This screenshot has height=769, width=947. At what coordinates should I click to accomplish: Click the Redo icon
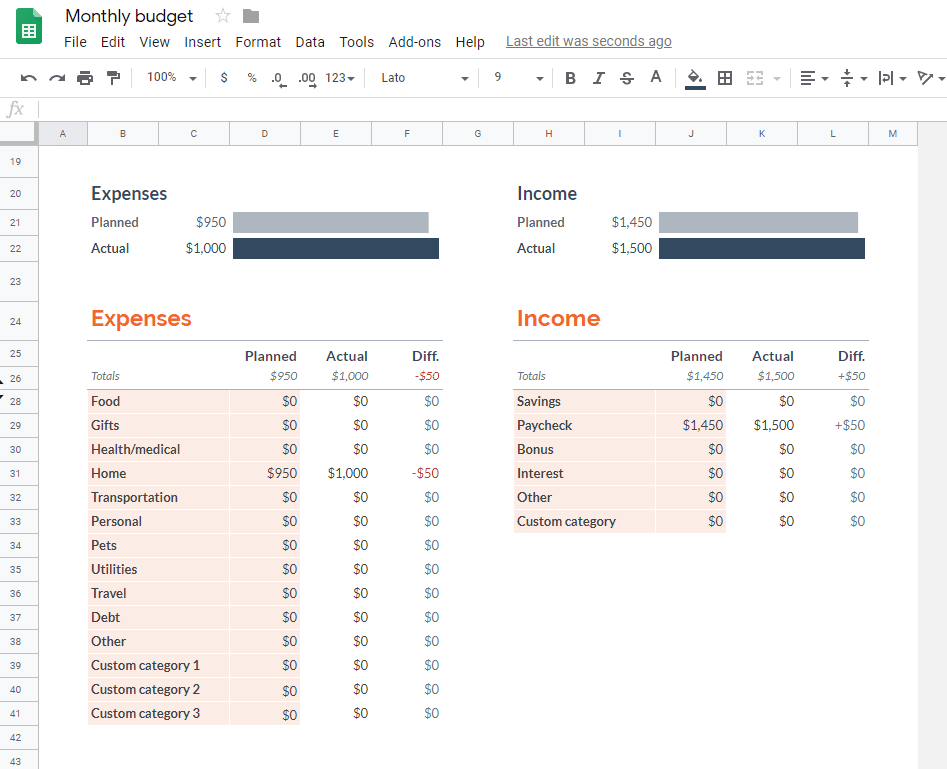point(57,78)
